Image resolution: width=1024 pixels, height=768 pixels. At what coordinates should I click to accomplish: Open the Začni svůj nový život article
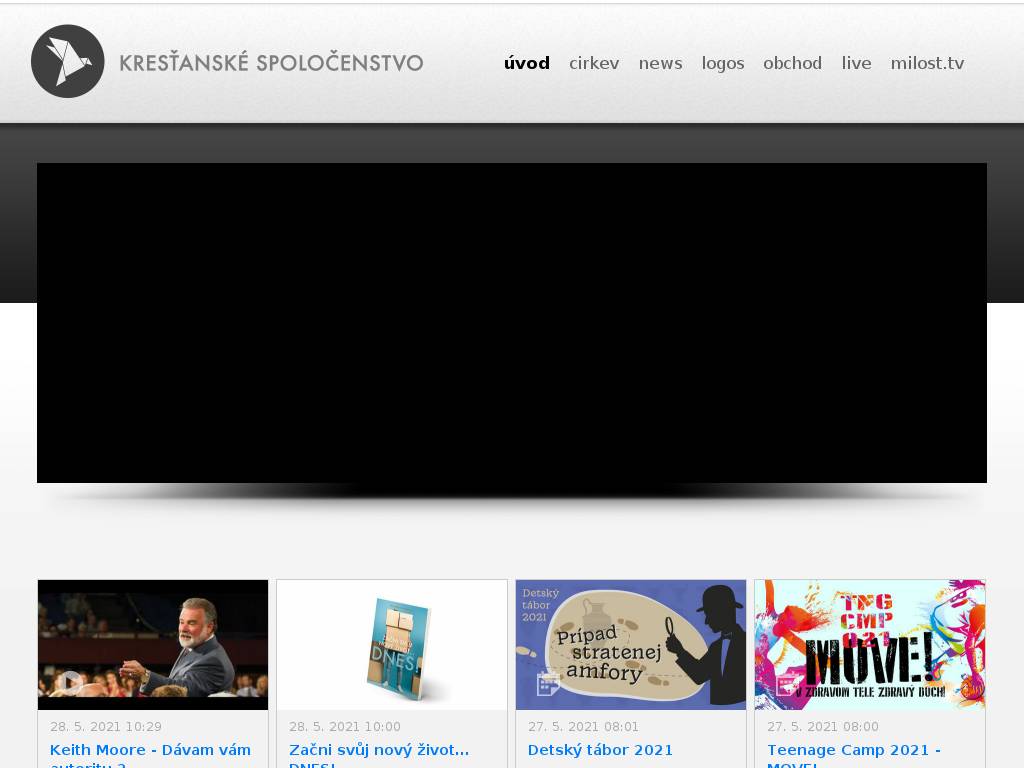[x=378, y=750]
